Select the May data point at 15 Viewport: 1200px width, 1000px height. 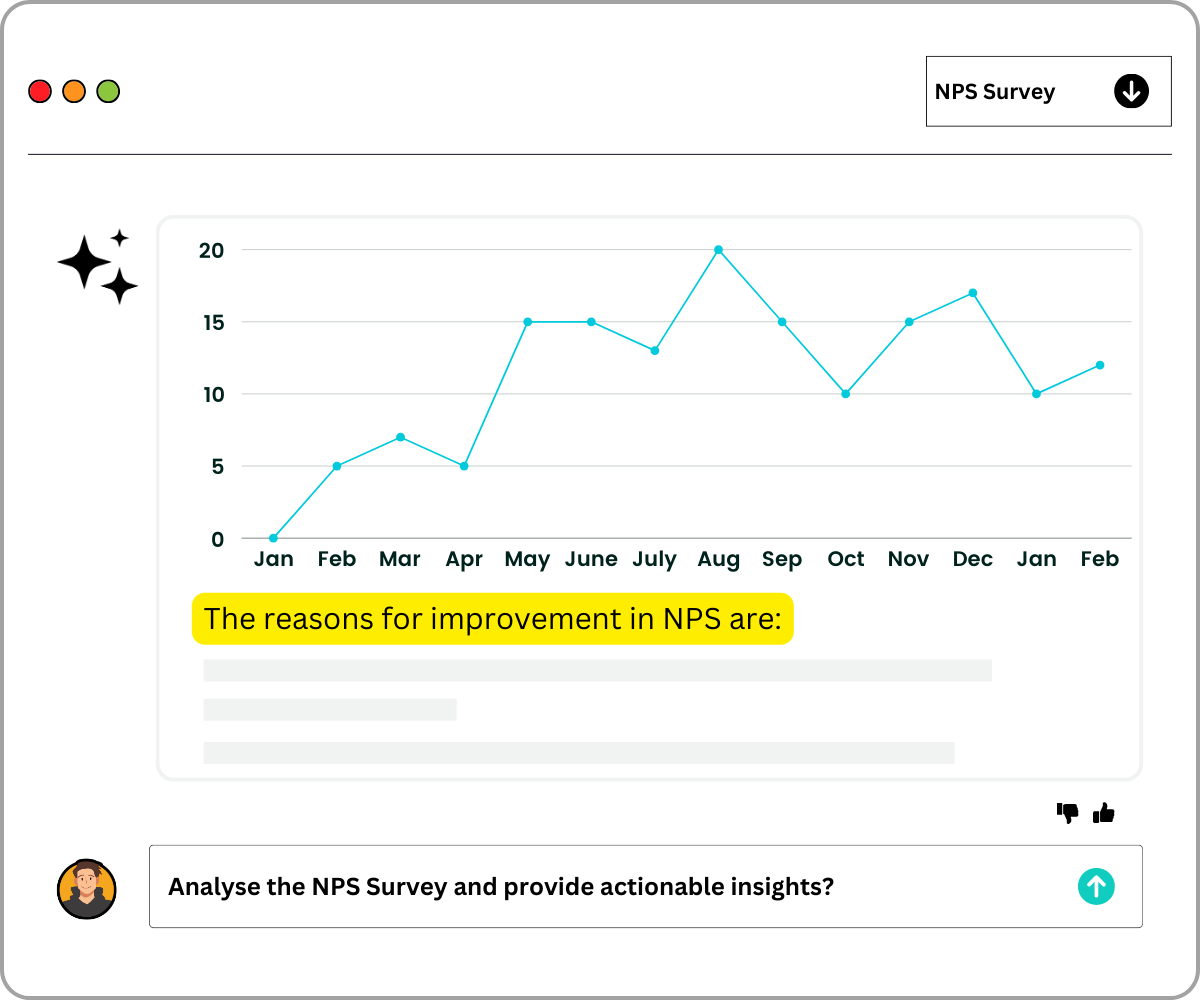click(x=527, y=322)
